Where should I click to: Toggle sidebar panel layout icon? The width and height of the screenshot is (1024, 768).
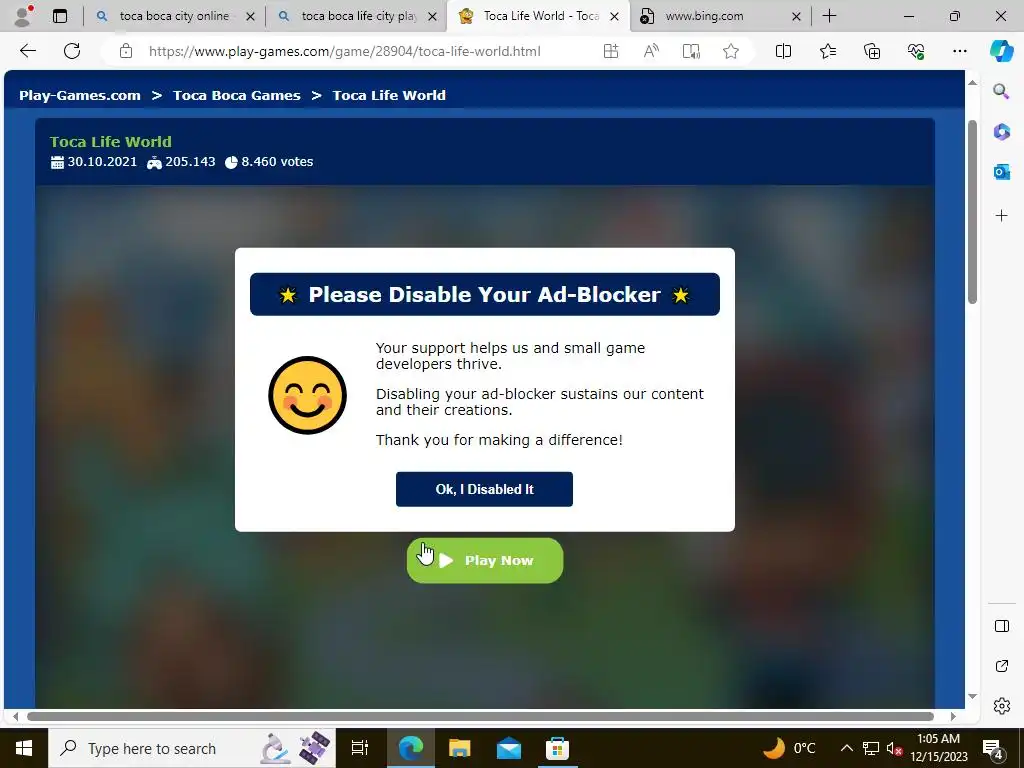[1001, 626]
